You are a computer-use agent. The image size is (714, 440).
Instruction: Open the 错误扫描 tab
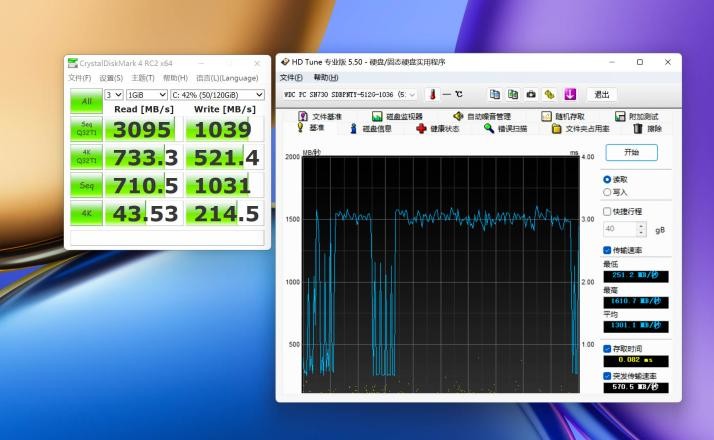(505, 128)
